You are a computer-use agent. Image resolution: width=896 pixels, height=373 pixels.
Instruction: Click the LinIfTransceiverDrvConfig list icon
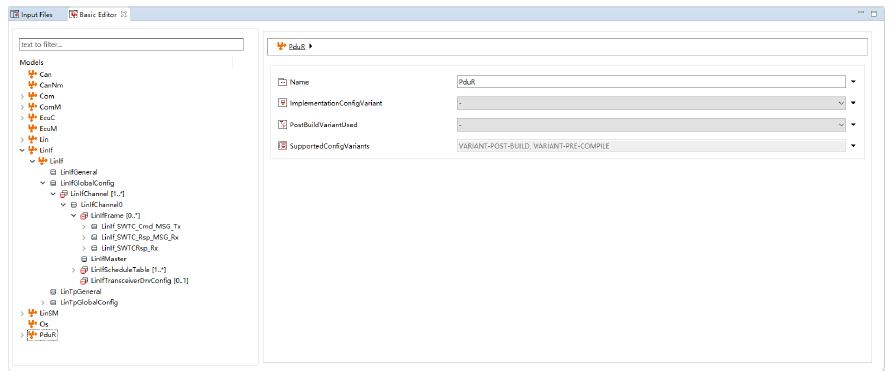tap(84, 280)
